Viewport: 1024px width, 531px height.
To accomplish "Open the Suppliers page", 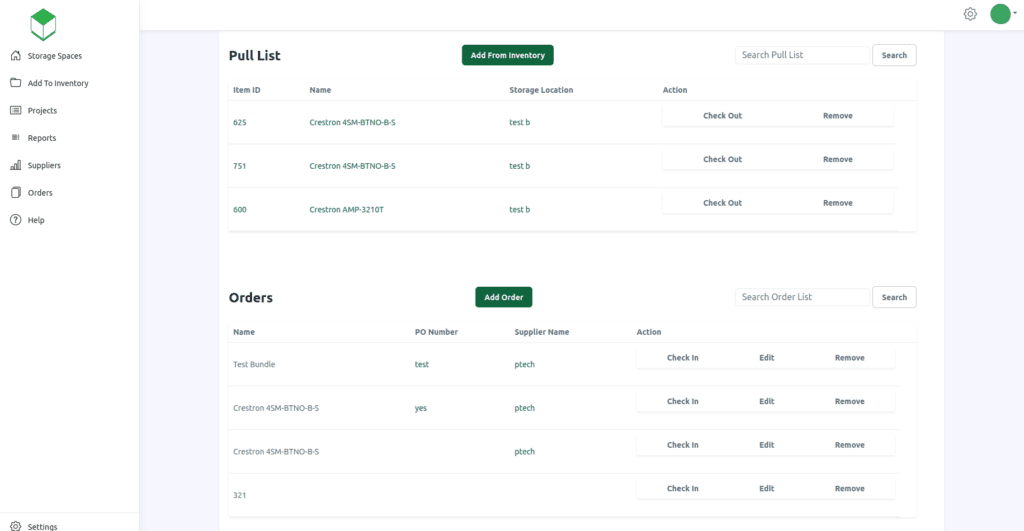I will (x=44, y=166).
